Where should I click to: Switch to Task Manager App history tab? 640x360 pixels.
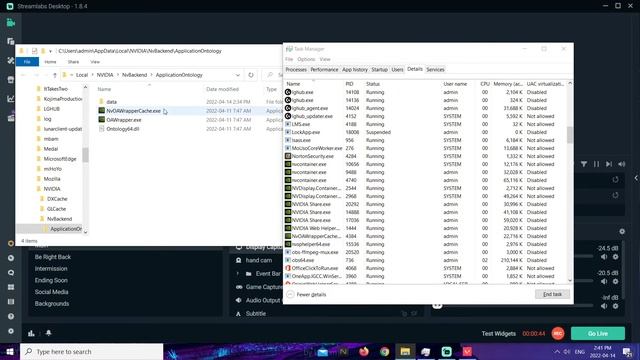coord(355,69)
